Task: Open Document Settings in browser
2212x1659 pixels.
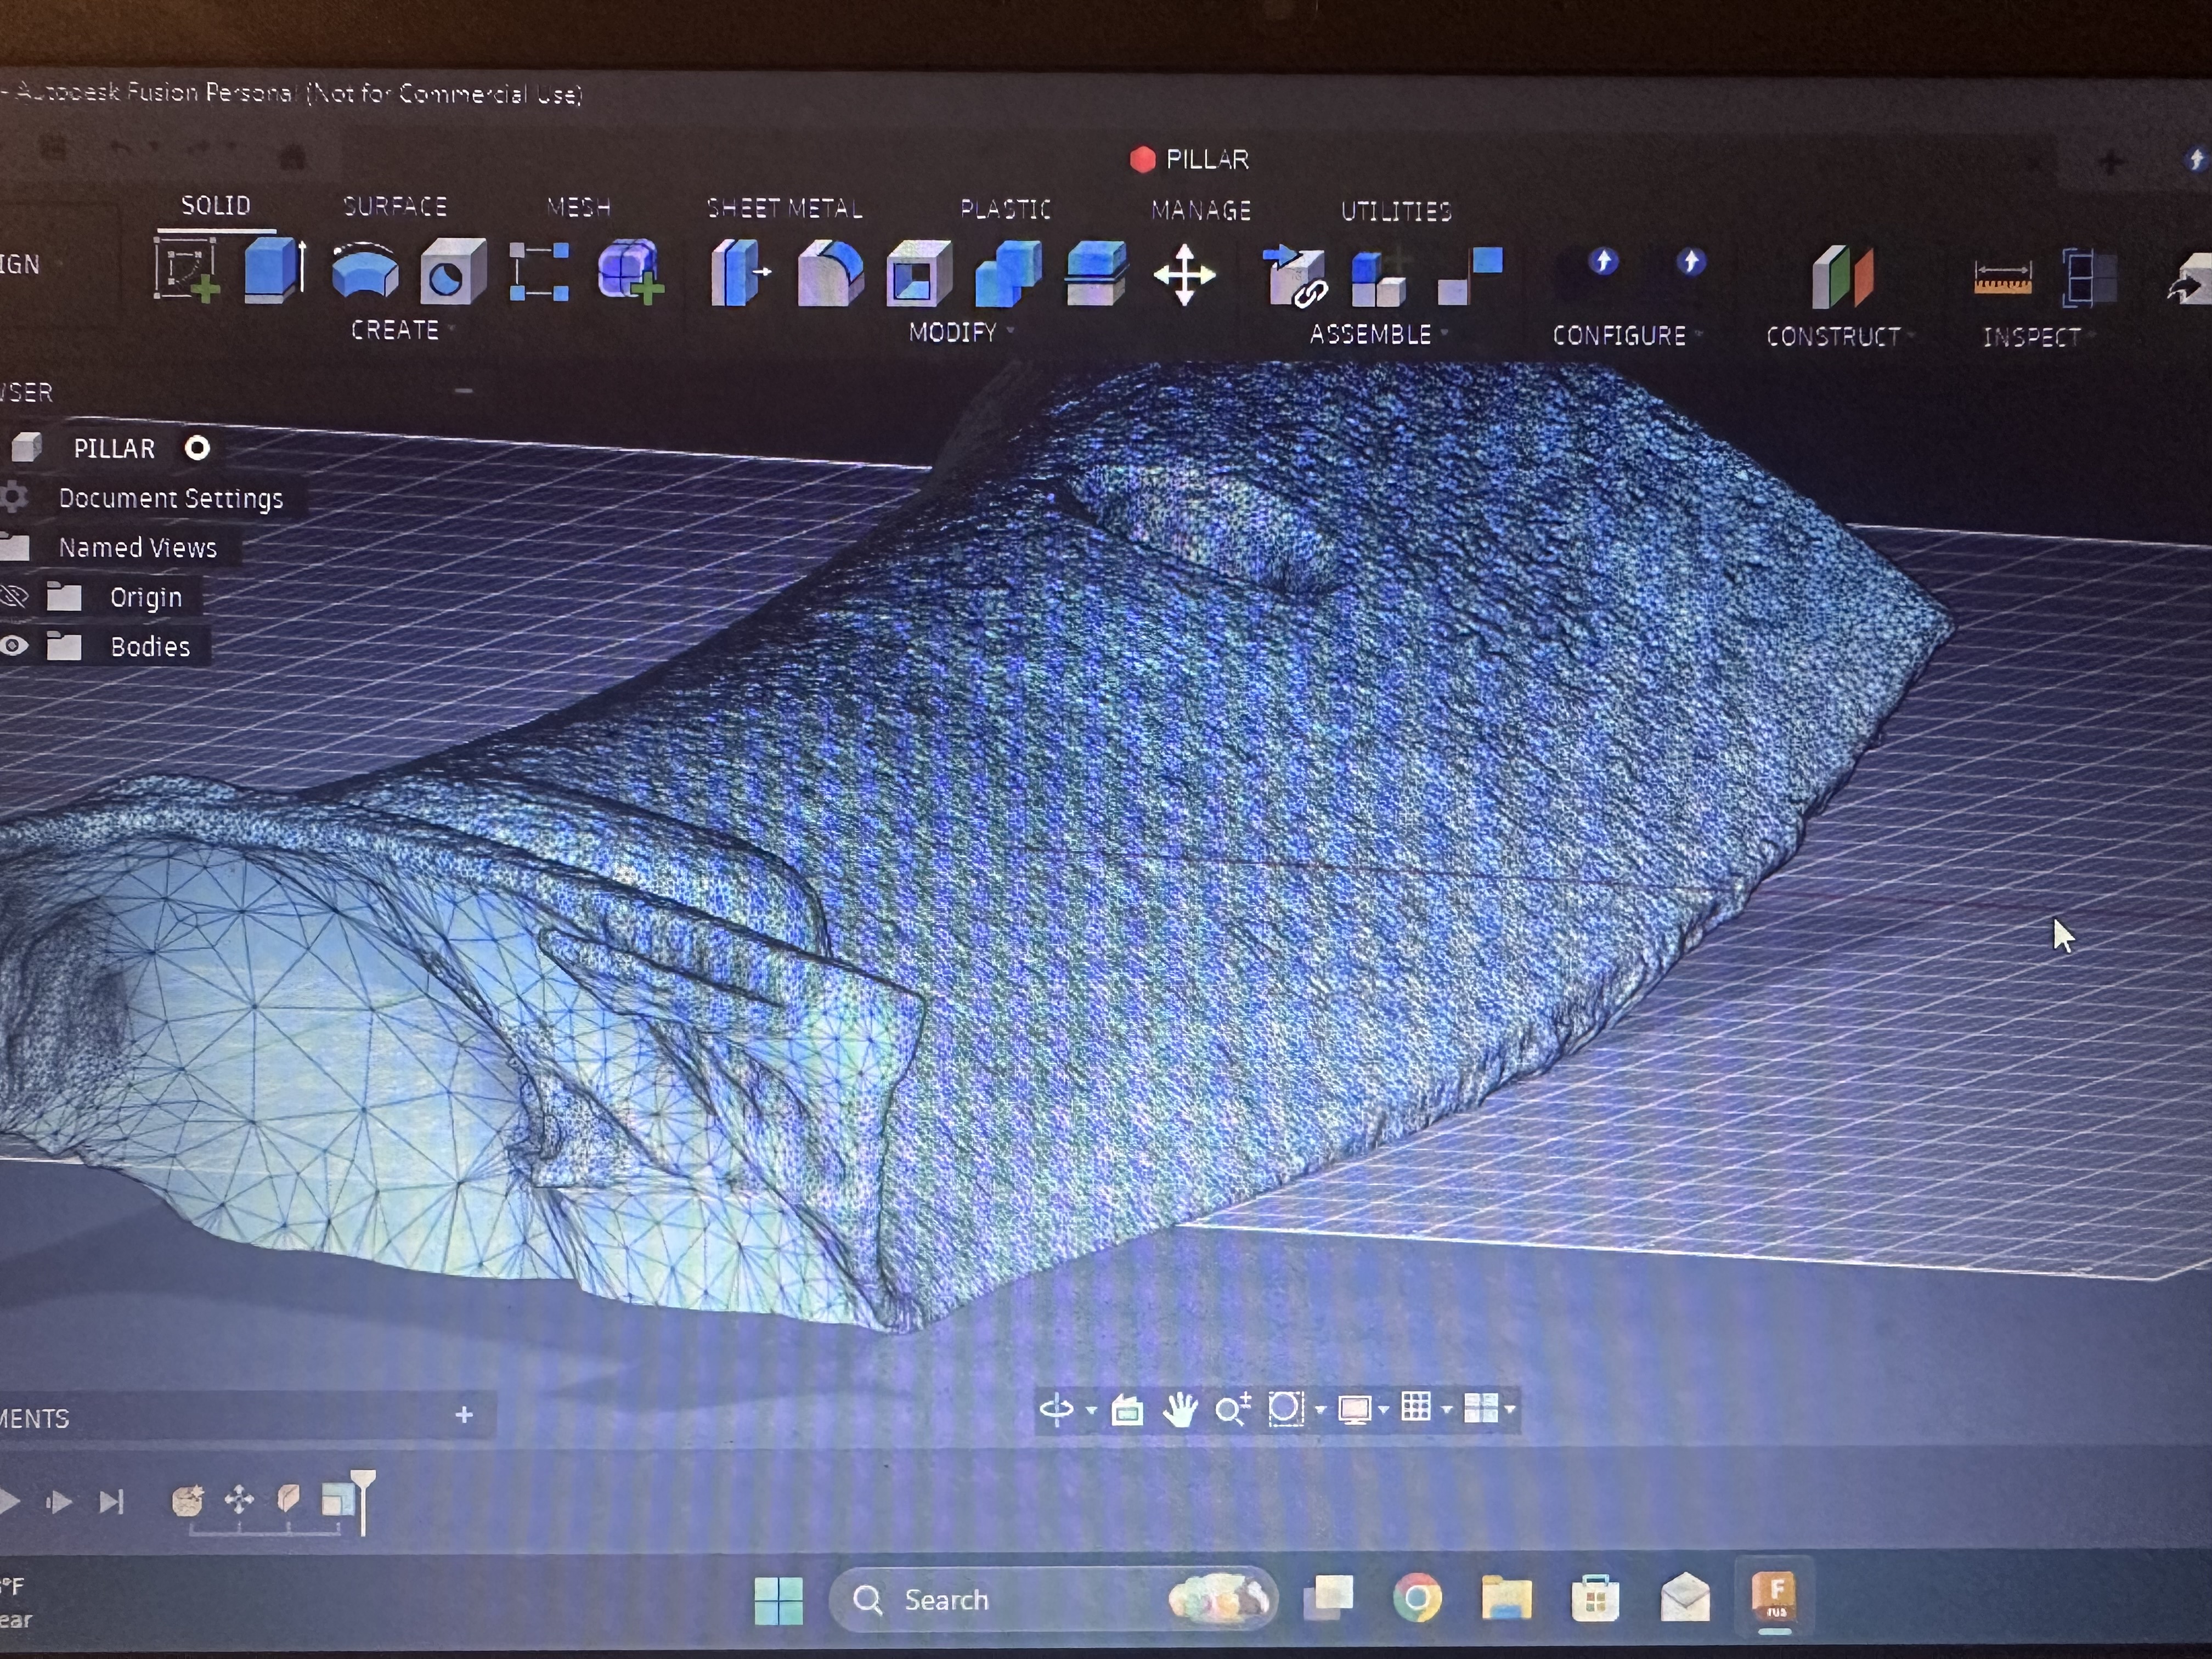Action: click(x=170, y=498)
